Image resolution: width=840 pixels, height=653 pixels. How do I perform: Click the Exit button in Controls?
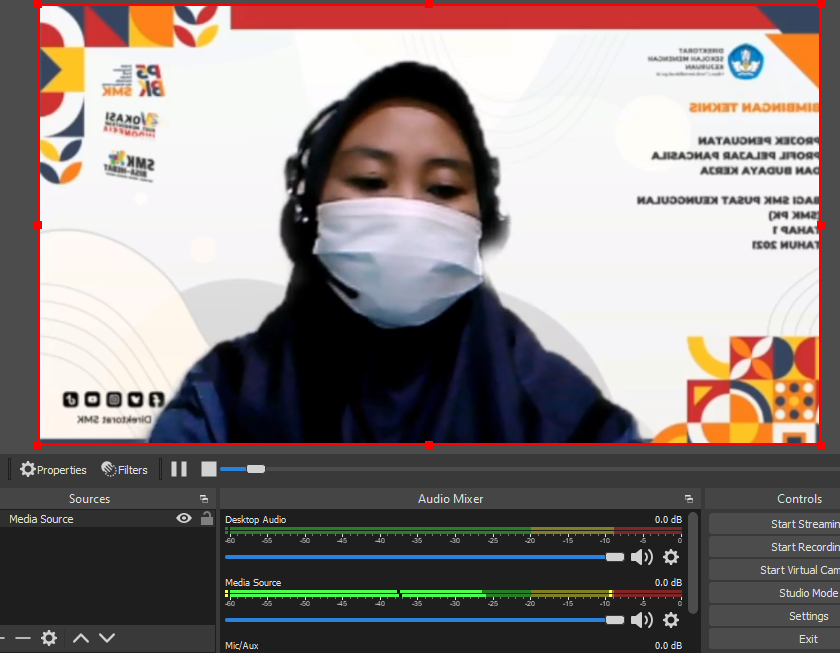pyautogui.click(x=775, y=639)
